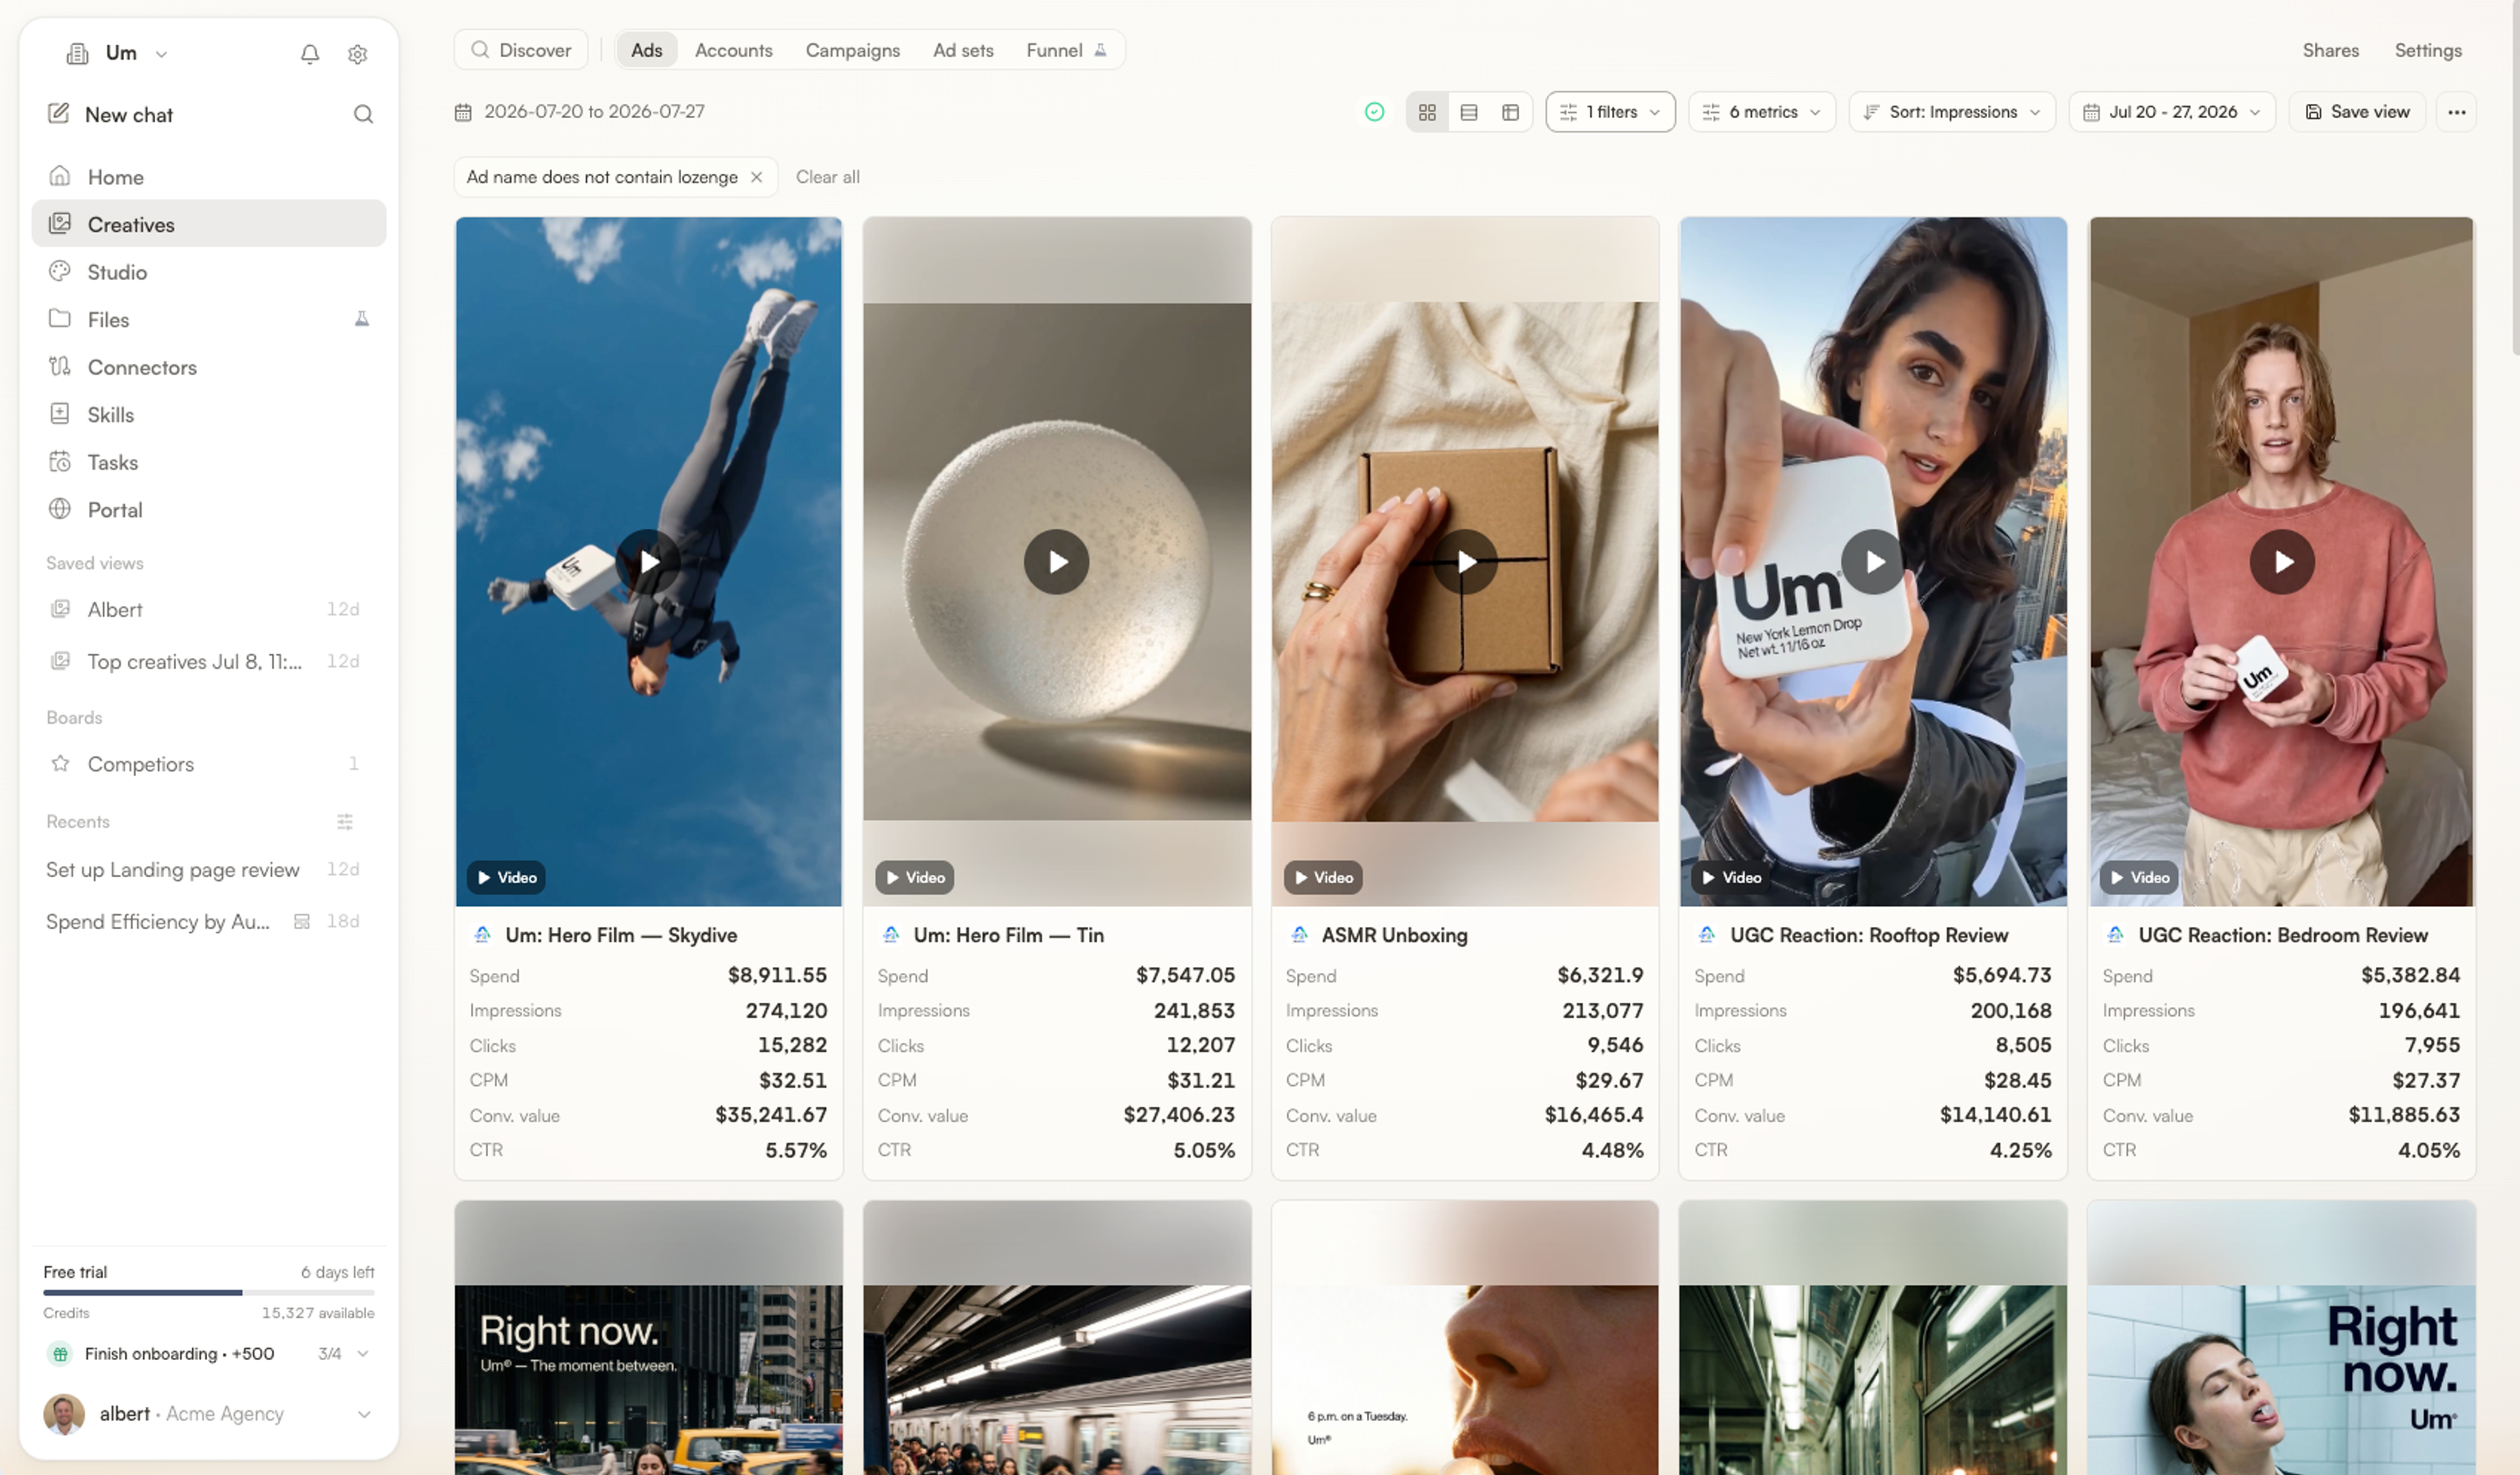Play the ASMR Unboxing video
Image resolution: width=2520 pixels, height=1475 pixels.
pyautogui.click(x=1465, y=562)
